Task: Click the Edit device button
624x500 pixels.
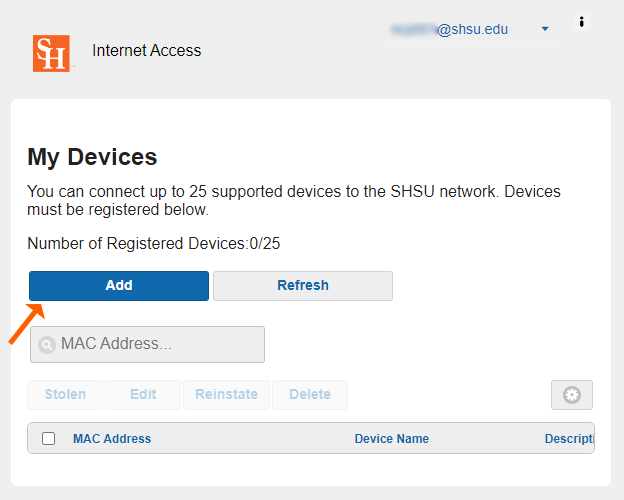Action: pos(143,394)
